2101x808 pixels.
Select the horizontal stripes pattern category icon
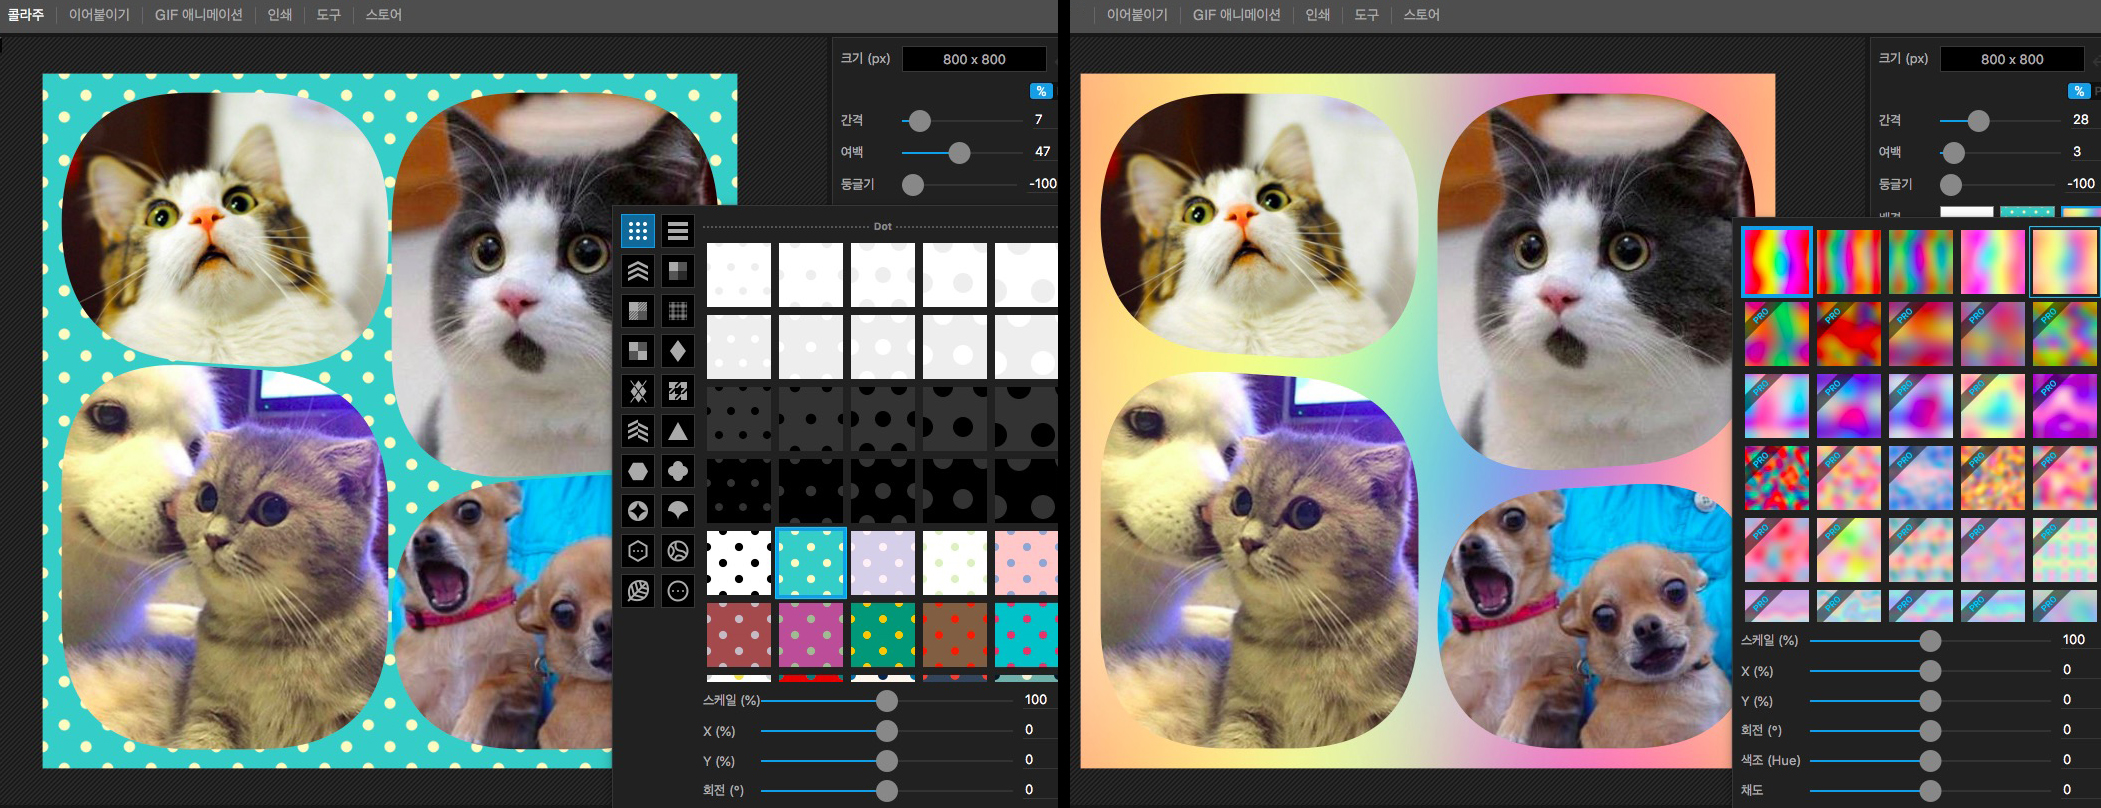point(678,231)
